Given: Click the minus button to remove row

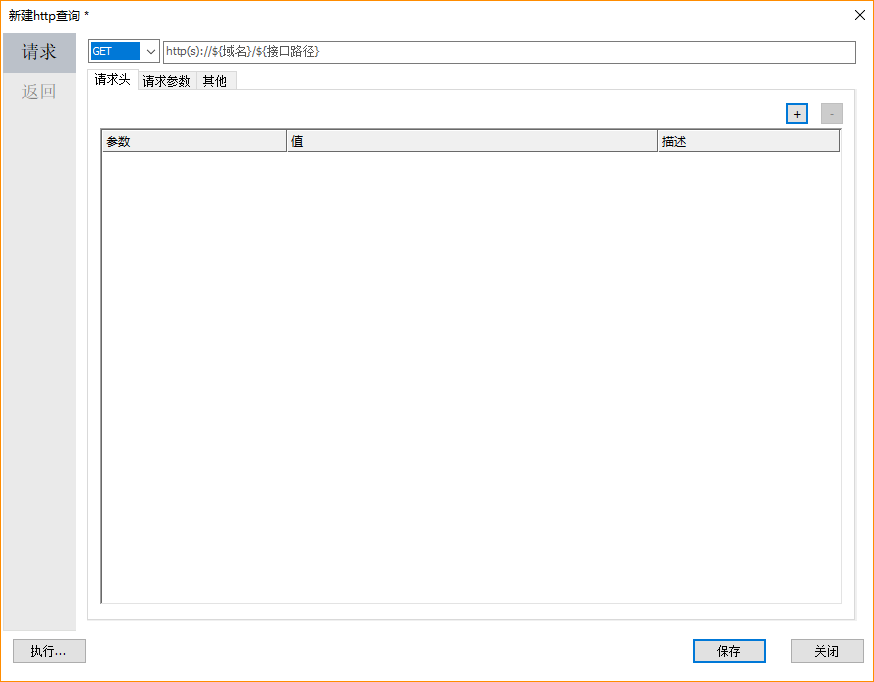Looking at the screenshot, I should point(831,114).
